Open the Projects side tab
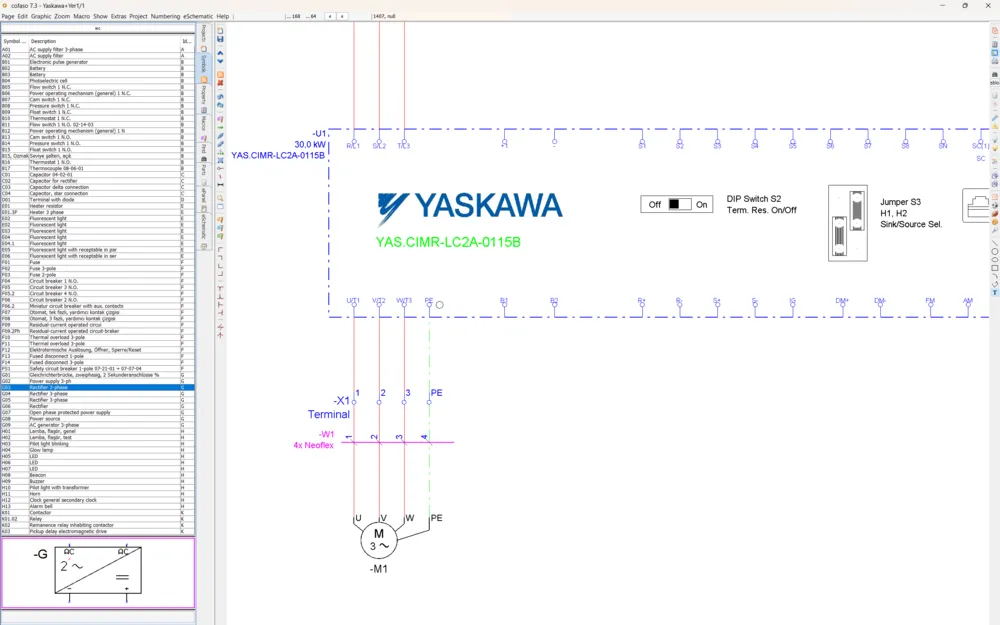The height and width of the screenshot is (625, 1000). pyautogui.click(x=204, y=35)
